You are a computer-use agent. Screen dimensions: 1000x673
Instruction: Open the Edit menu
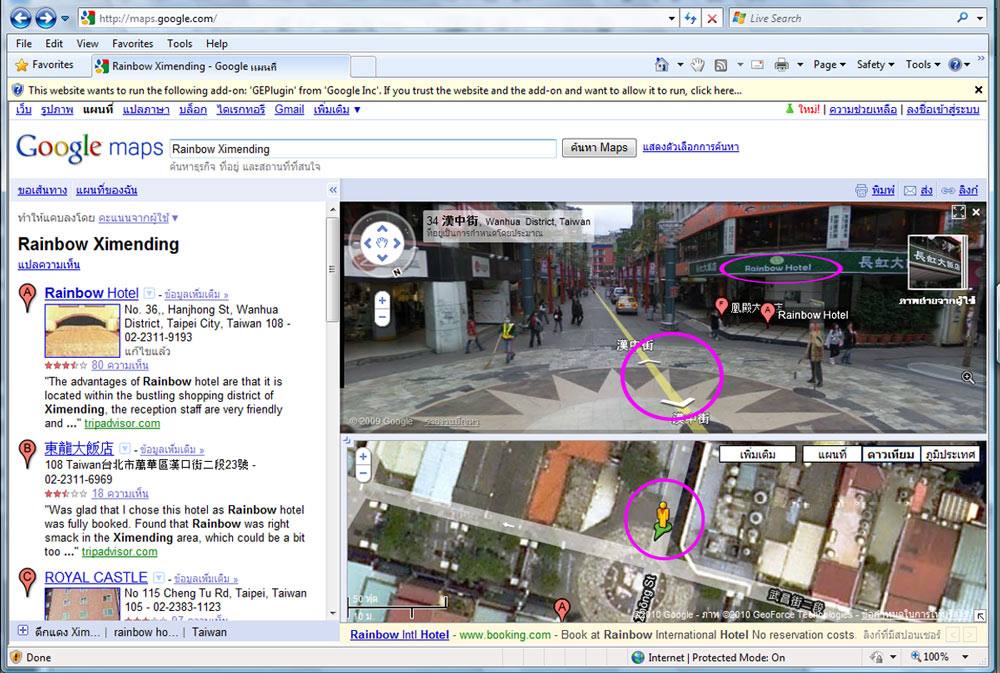54,43
